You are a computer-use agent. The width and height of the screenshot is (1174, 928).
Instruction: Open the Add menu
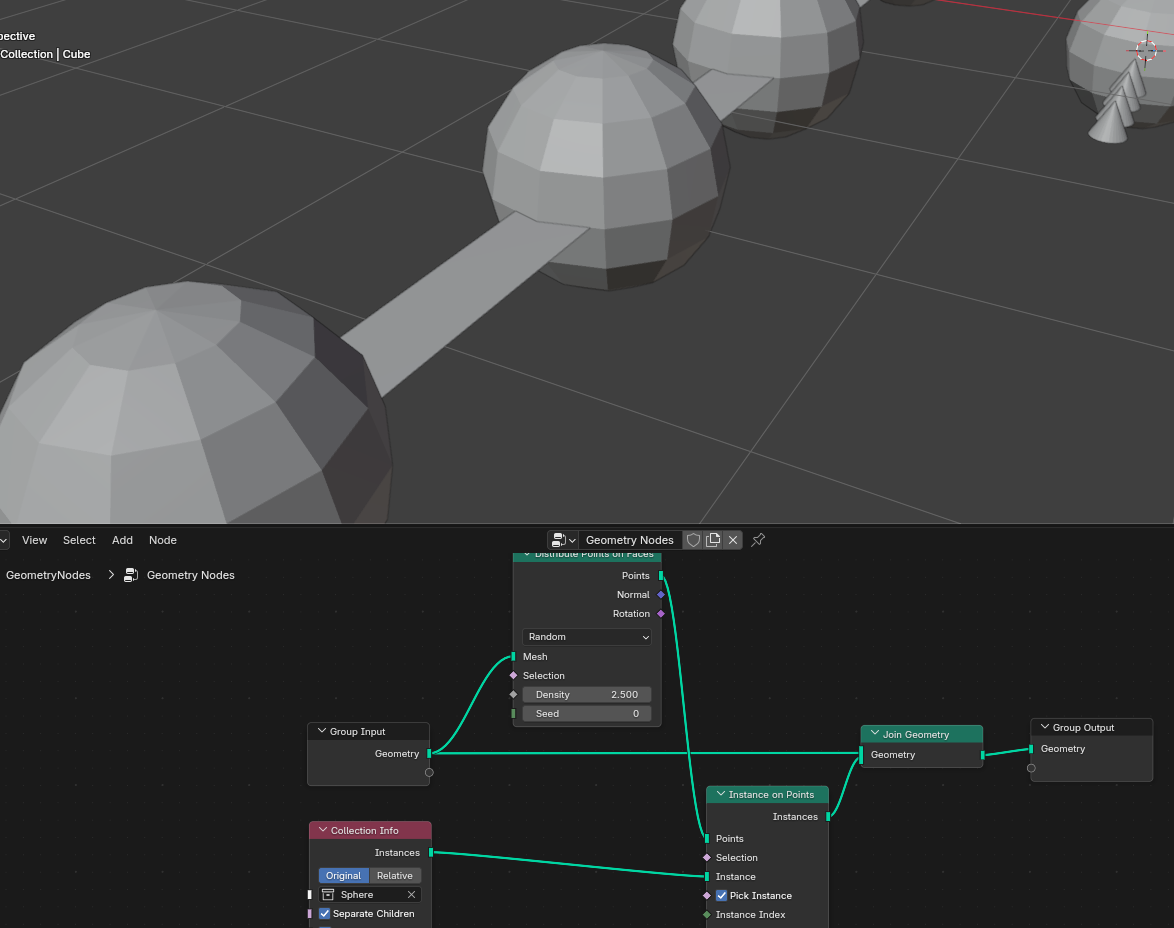click(122, 540)
